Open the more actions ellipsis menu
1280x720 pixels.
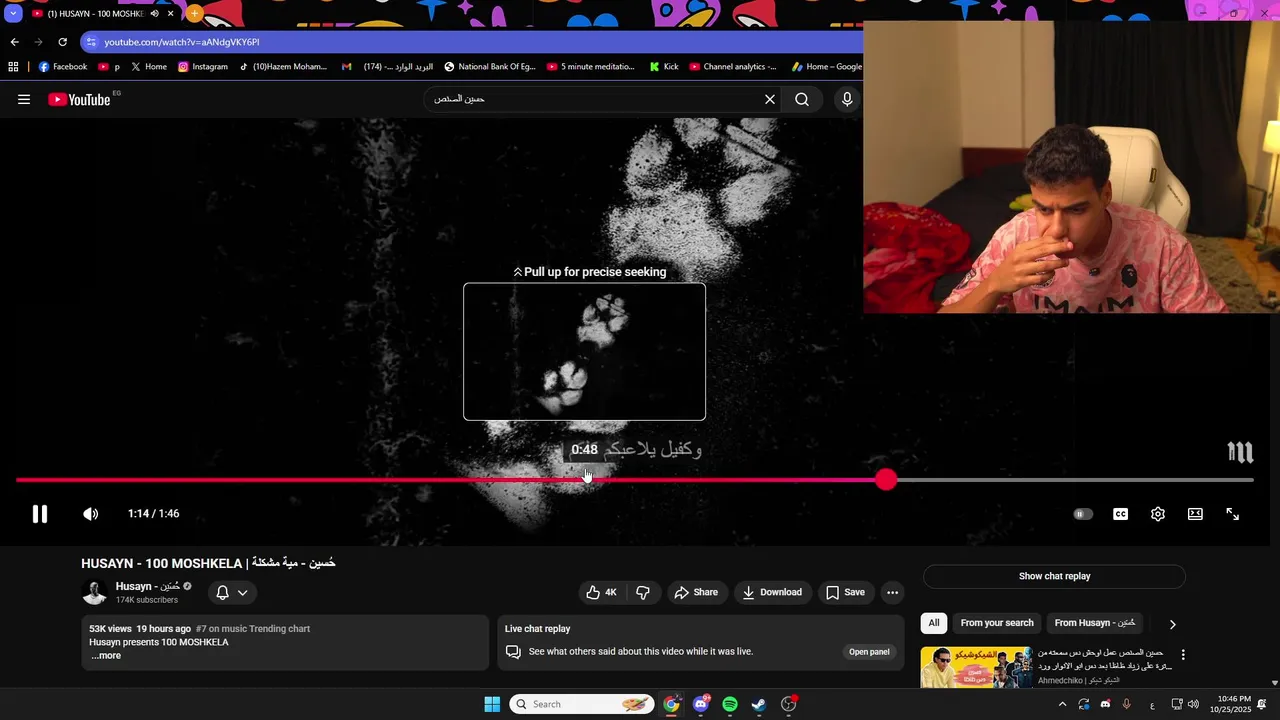click(893, 592)
